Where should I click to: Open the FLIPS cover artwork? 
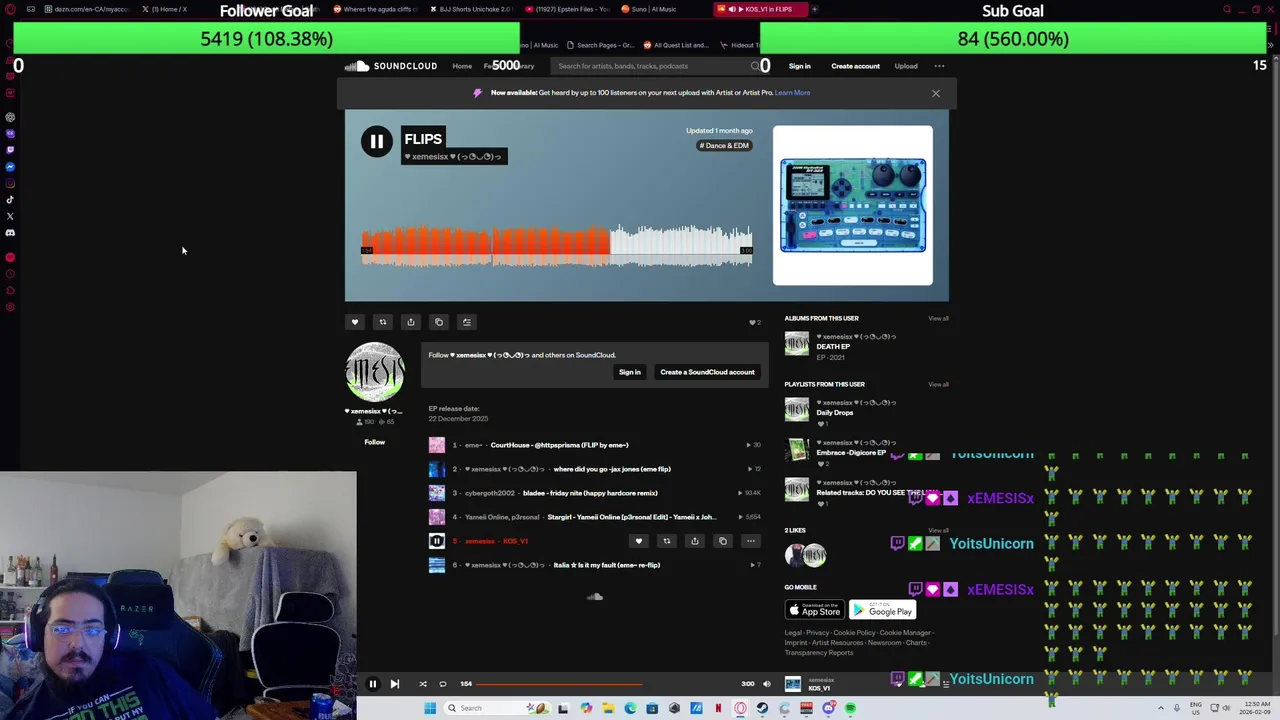[853, 205]
